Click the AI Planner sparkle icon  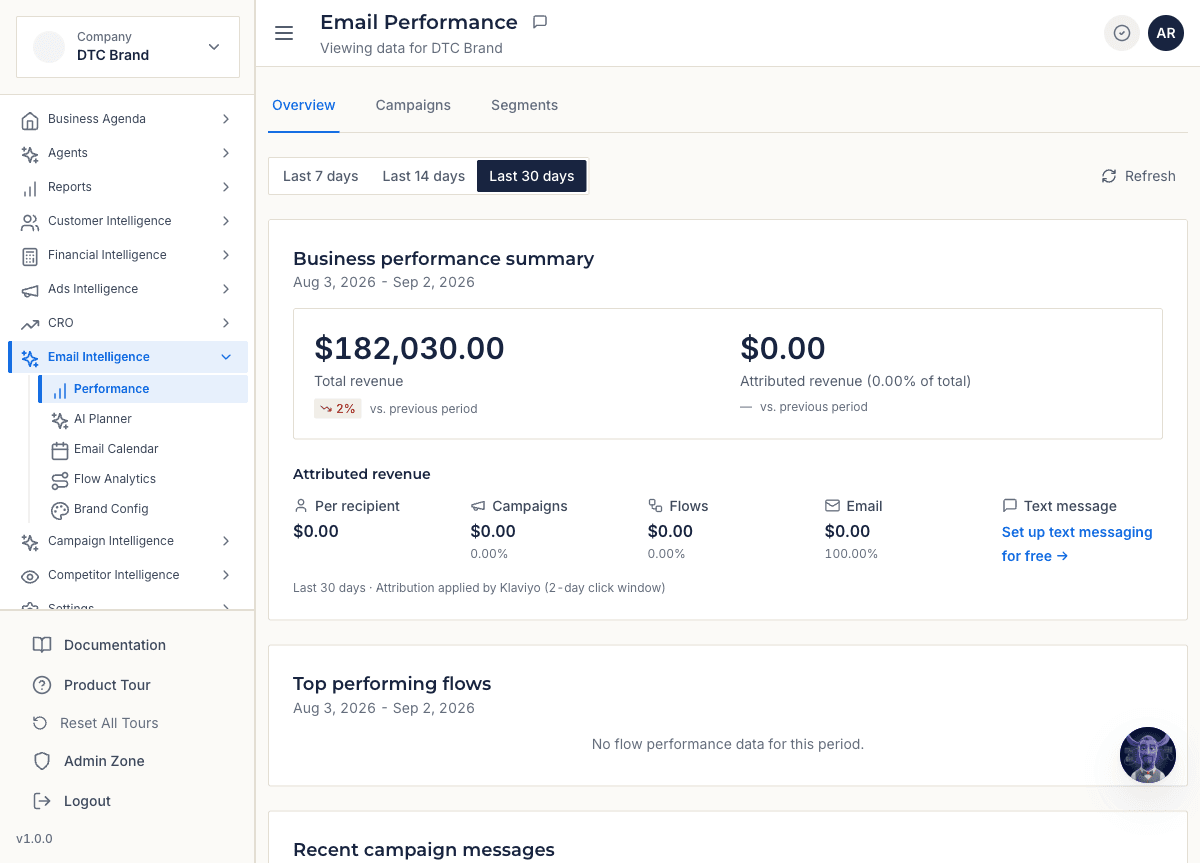pyautogui.click(x=60, y=420)
